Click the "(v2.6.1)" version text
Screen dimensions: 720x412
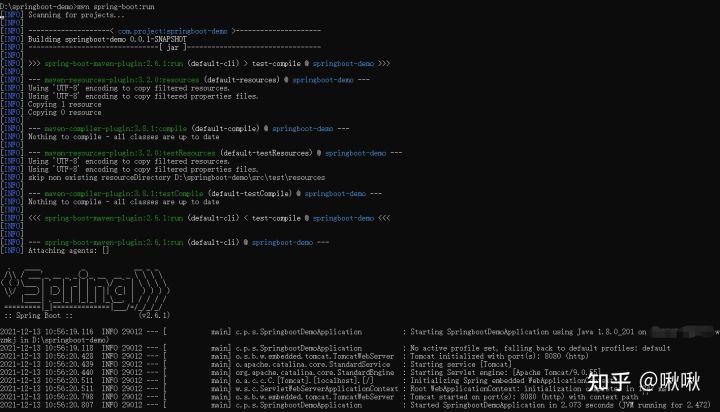pos(154,316)
